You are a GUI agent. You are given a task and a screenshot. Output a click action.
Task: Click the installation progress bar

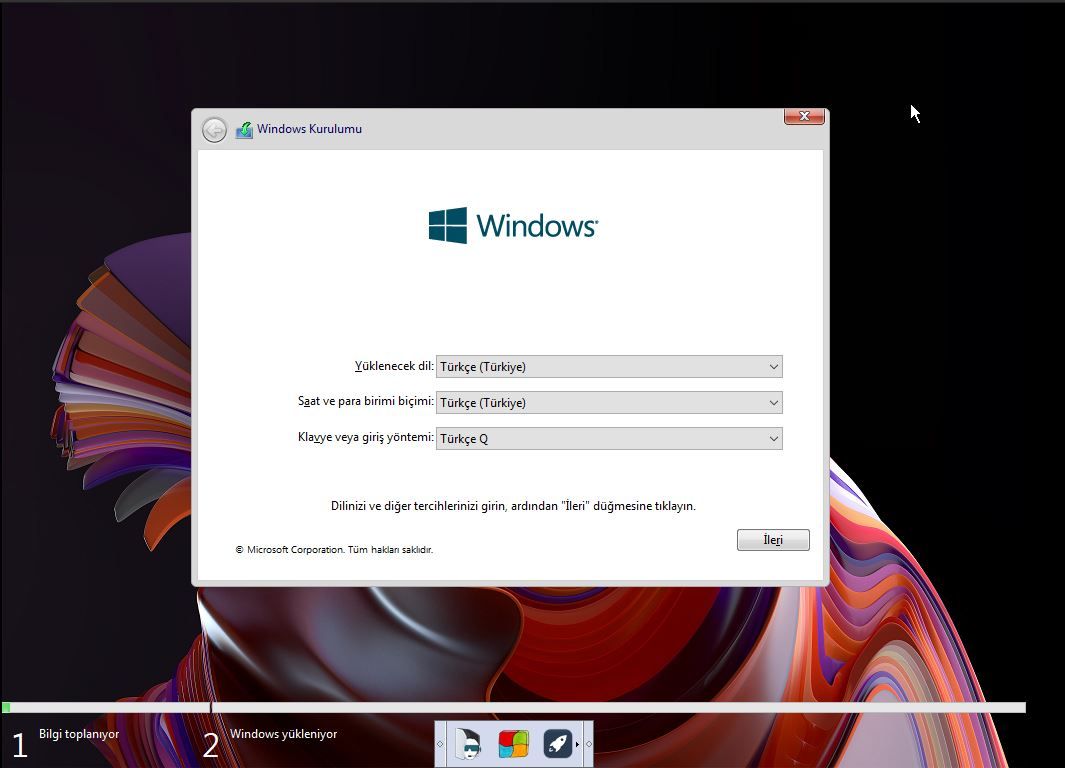513,708
